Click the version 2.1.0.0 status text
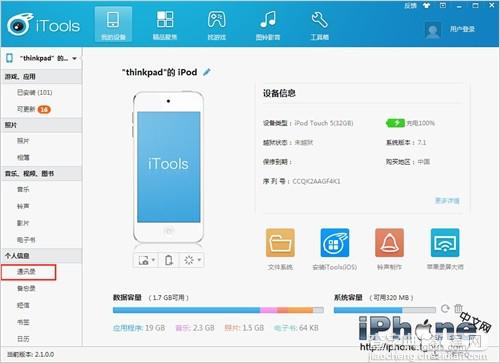Viewport: 500px width, 363px height. [31, 355]
